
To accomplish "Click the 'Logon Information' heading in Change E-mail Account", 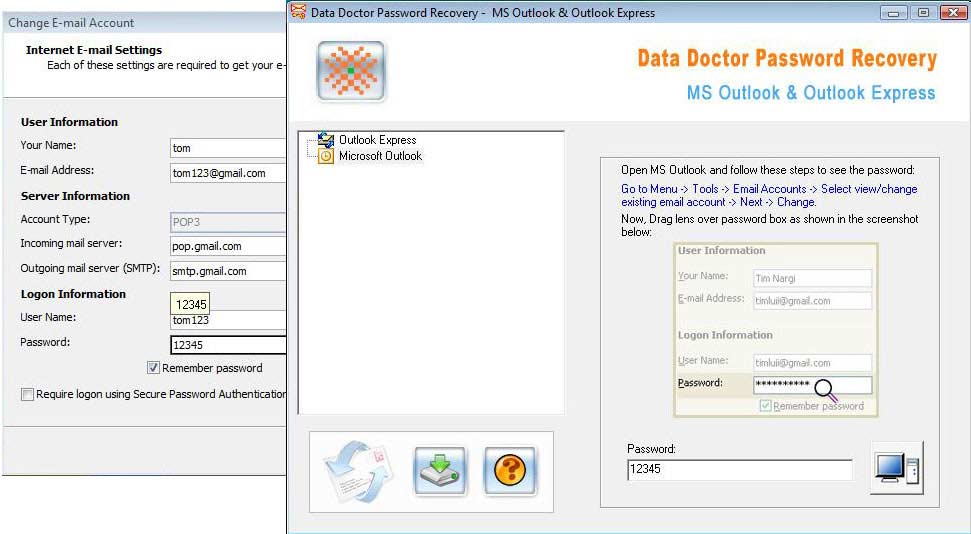I will pyautogui.click(x=73, y=294).
